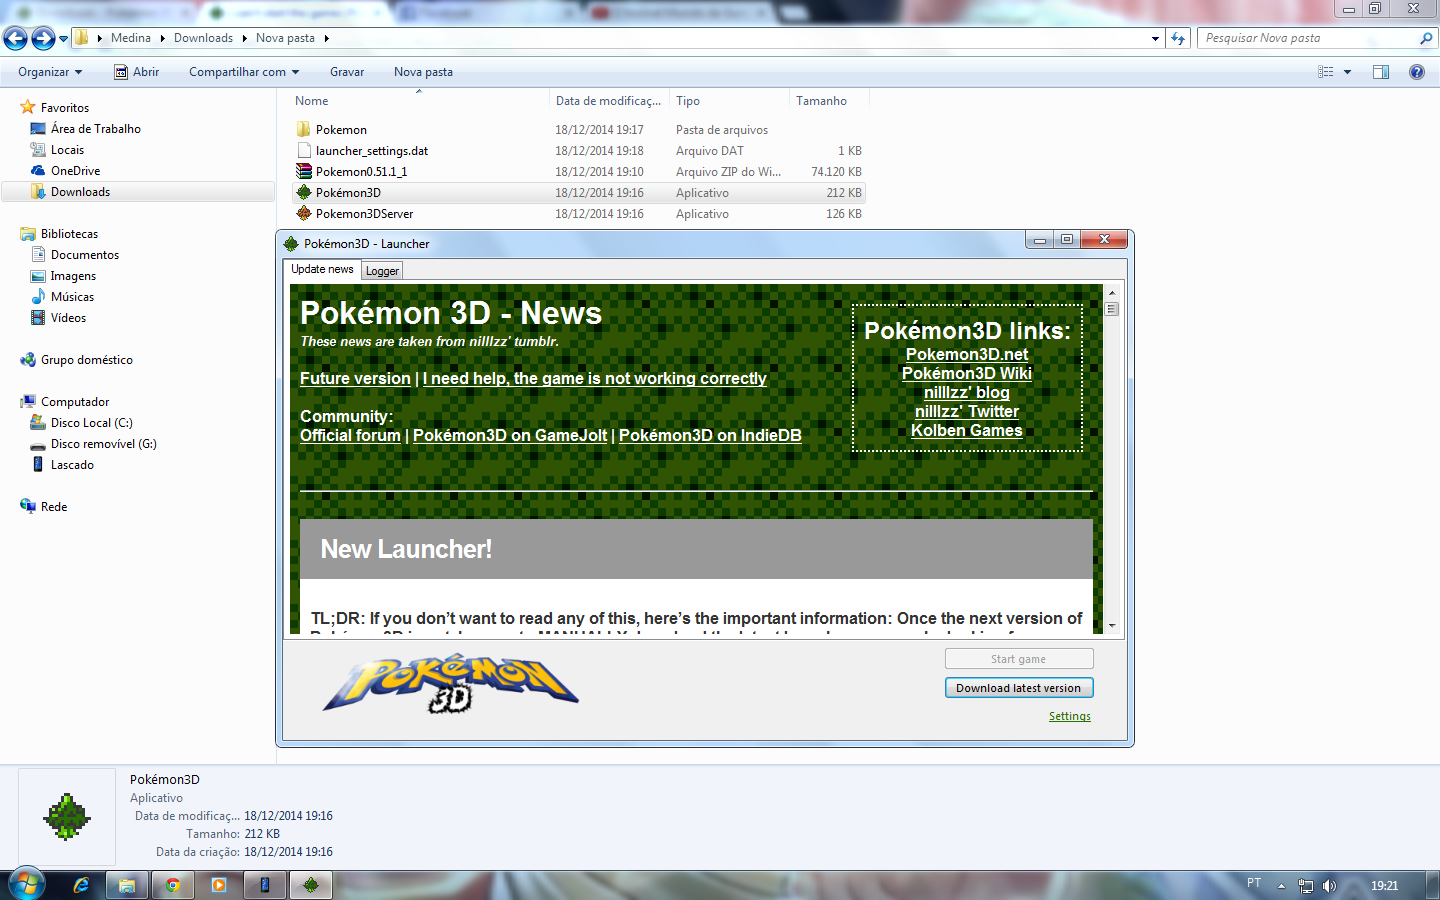Image resolution: width=1440 pixels, height=900 pixels.
Task: Click the change view icon
Action: point(1326,72)
